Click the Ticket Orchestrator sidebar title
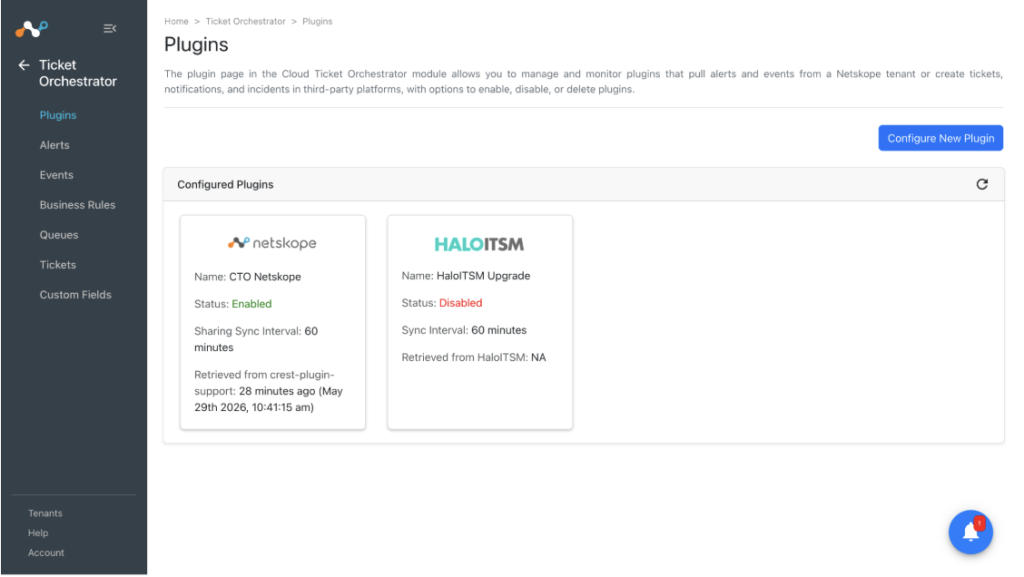The height and width of the screenshot is (577, 1024). (x=78, y=73)
